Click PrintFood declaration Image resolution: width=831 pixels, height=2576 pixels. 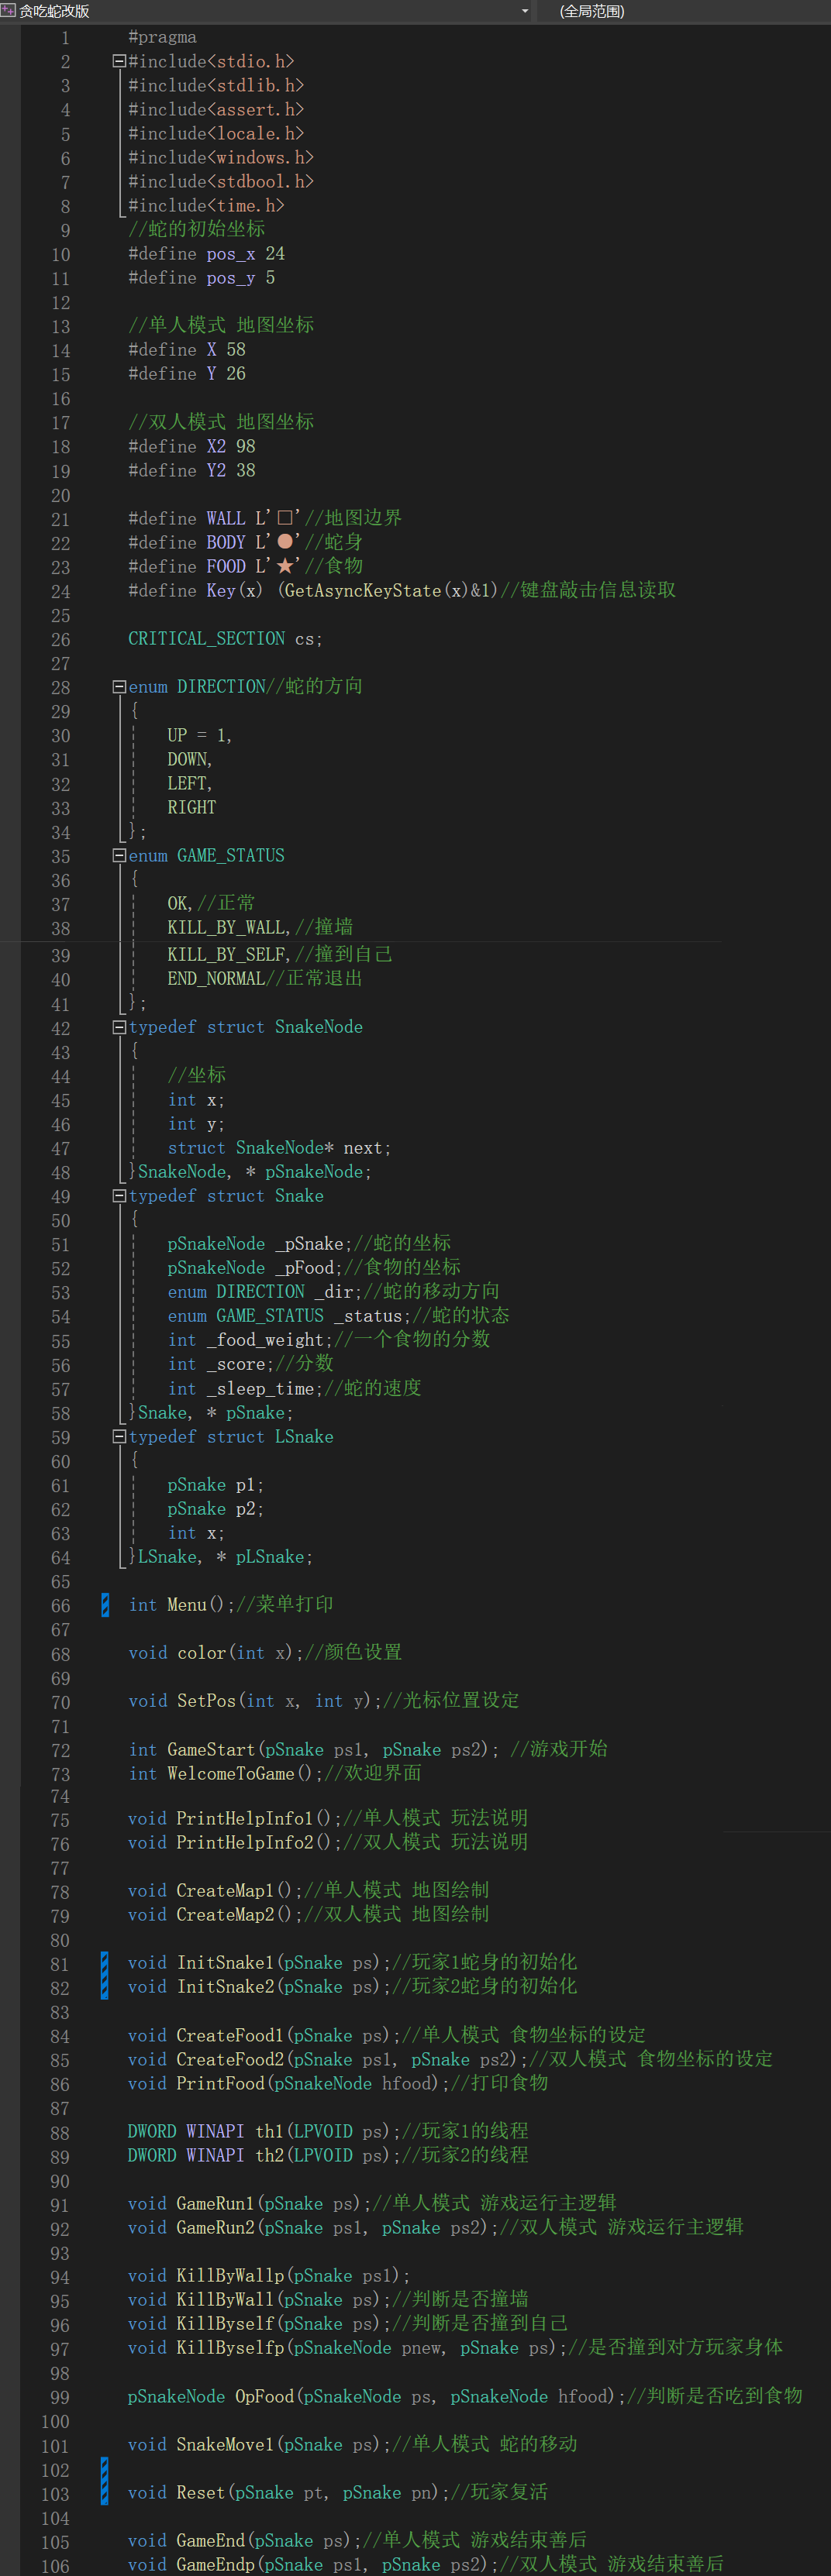pos(289,2084)
